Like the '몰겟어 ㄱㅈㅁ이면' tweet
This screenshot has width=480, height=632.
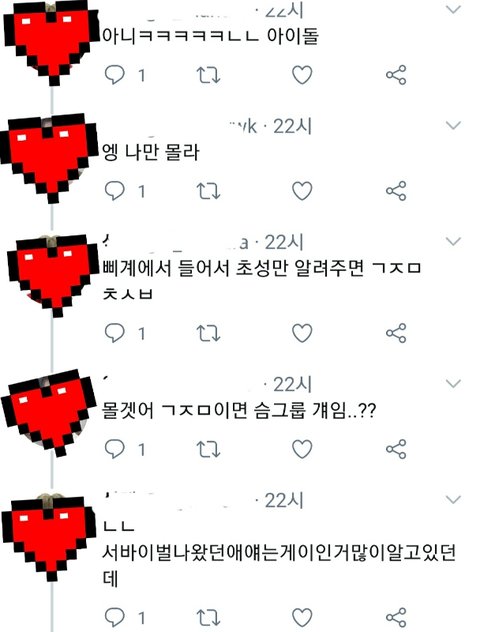302,449
